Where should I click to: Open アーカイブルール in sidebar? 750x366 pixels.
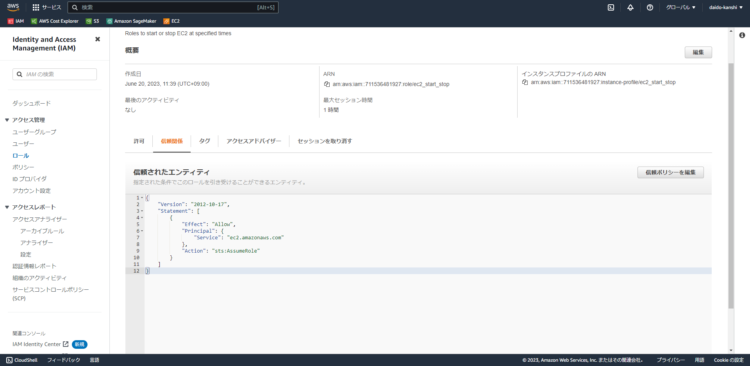42,231
